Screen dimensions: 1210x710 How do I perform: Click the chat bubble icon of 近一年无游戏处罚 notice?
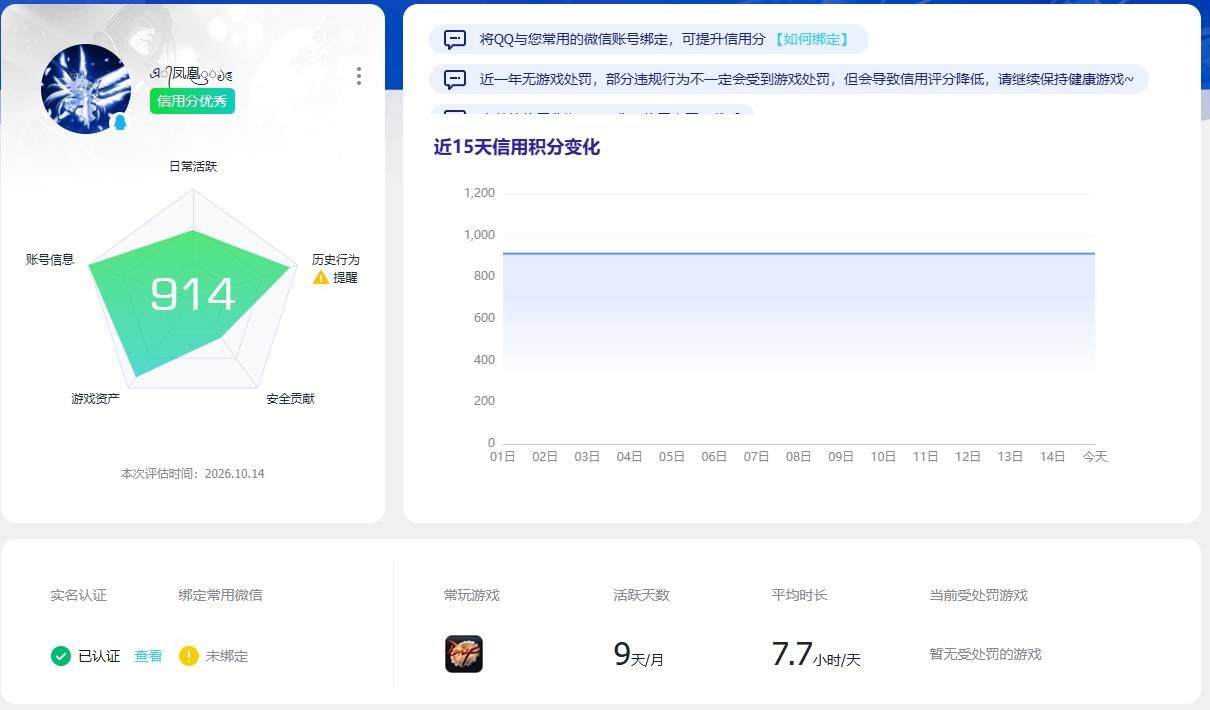(455, 79)
